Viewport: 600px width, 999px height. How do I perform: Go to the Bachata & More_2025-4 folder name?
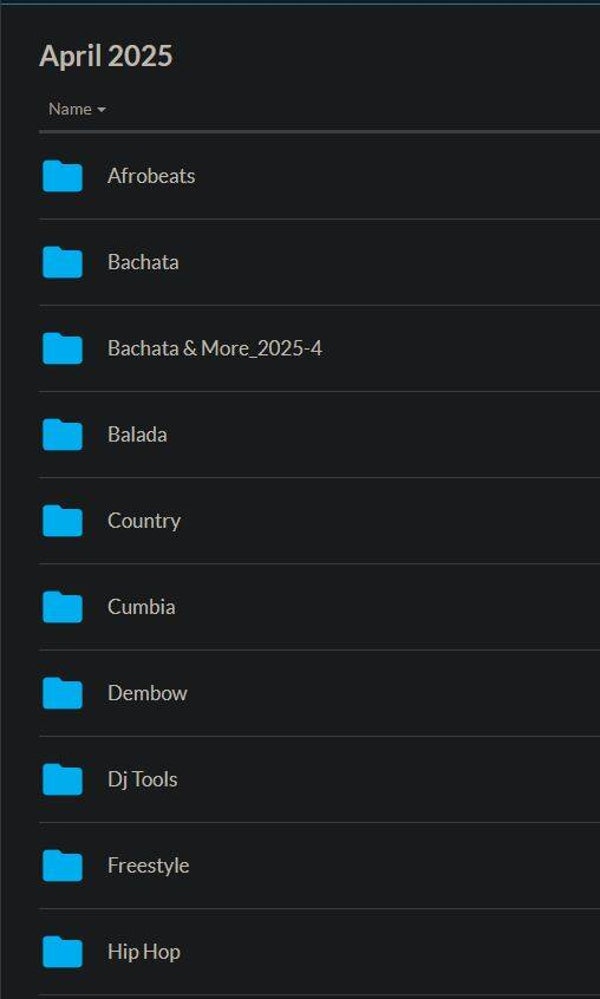click(215, 349)
